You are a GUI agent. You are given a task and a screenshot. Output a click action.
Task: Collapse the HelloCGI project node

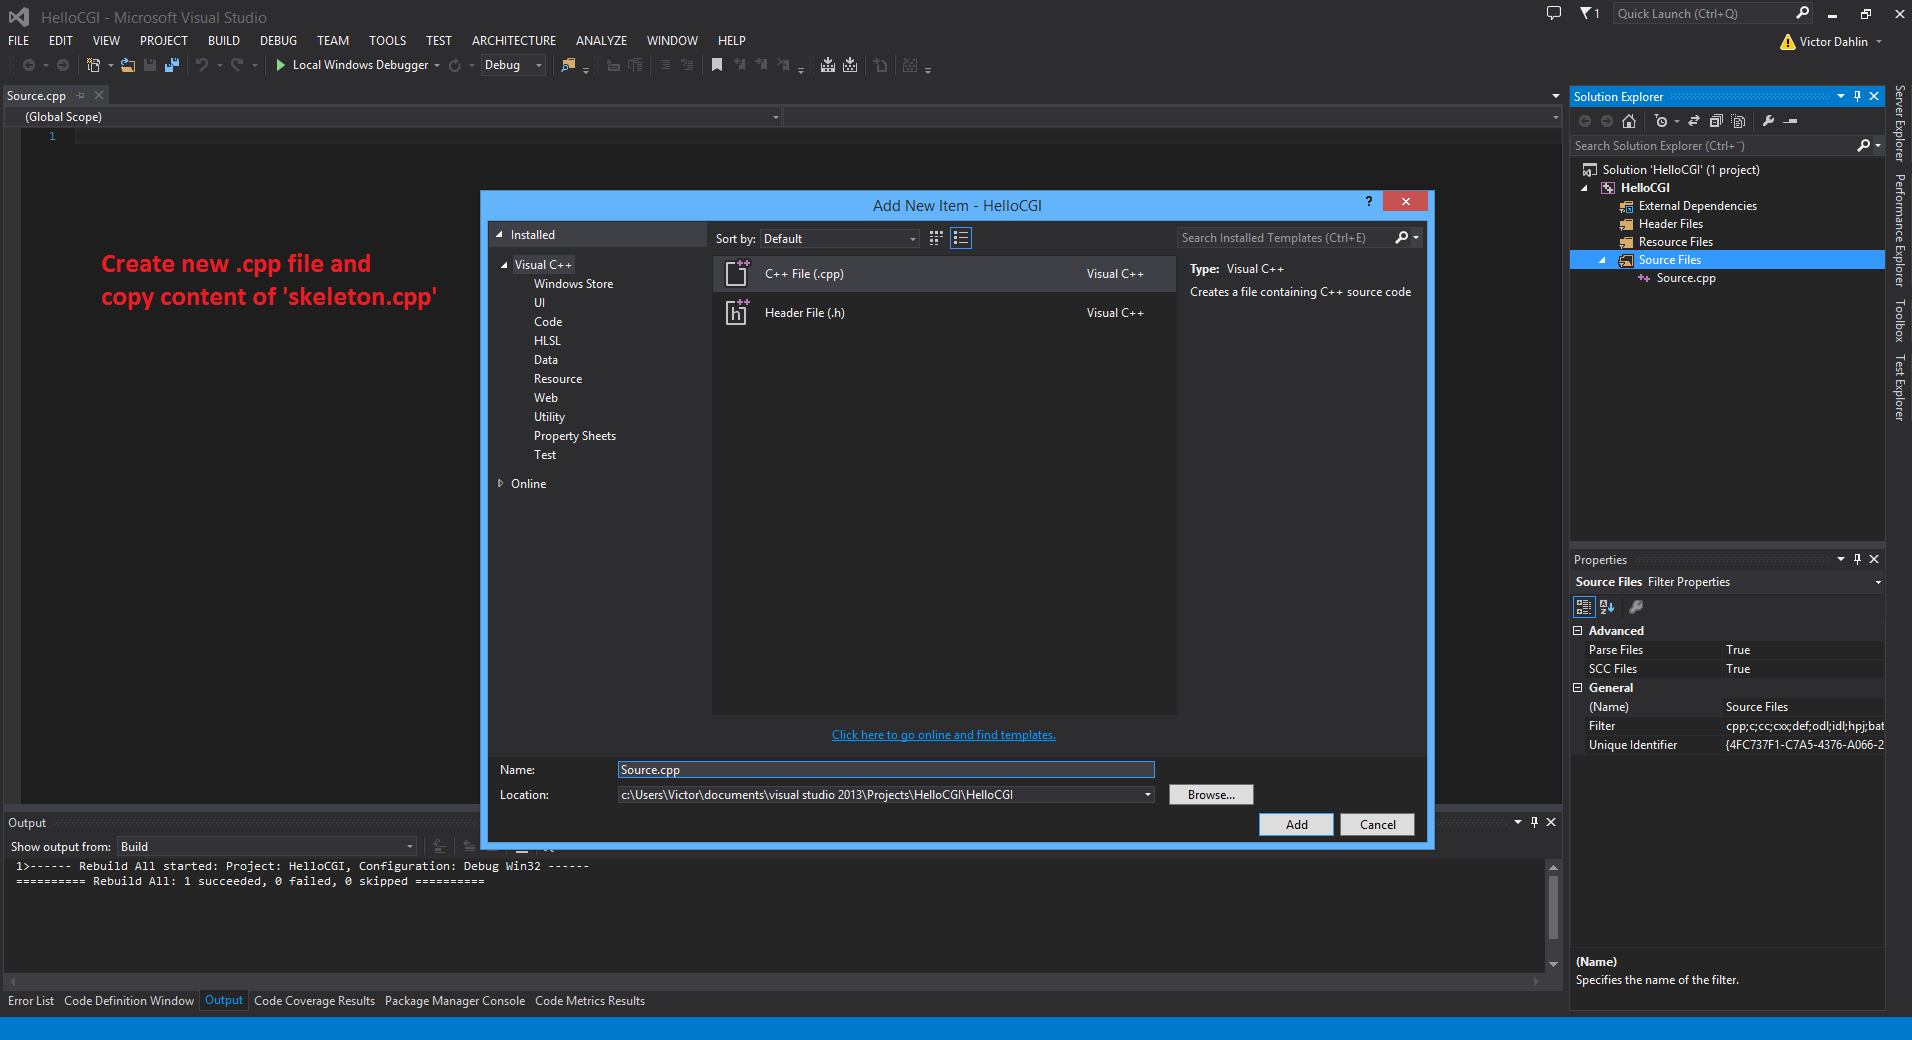(1584, 188)
